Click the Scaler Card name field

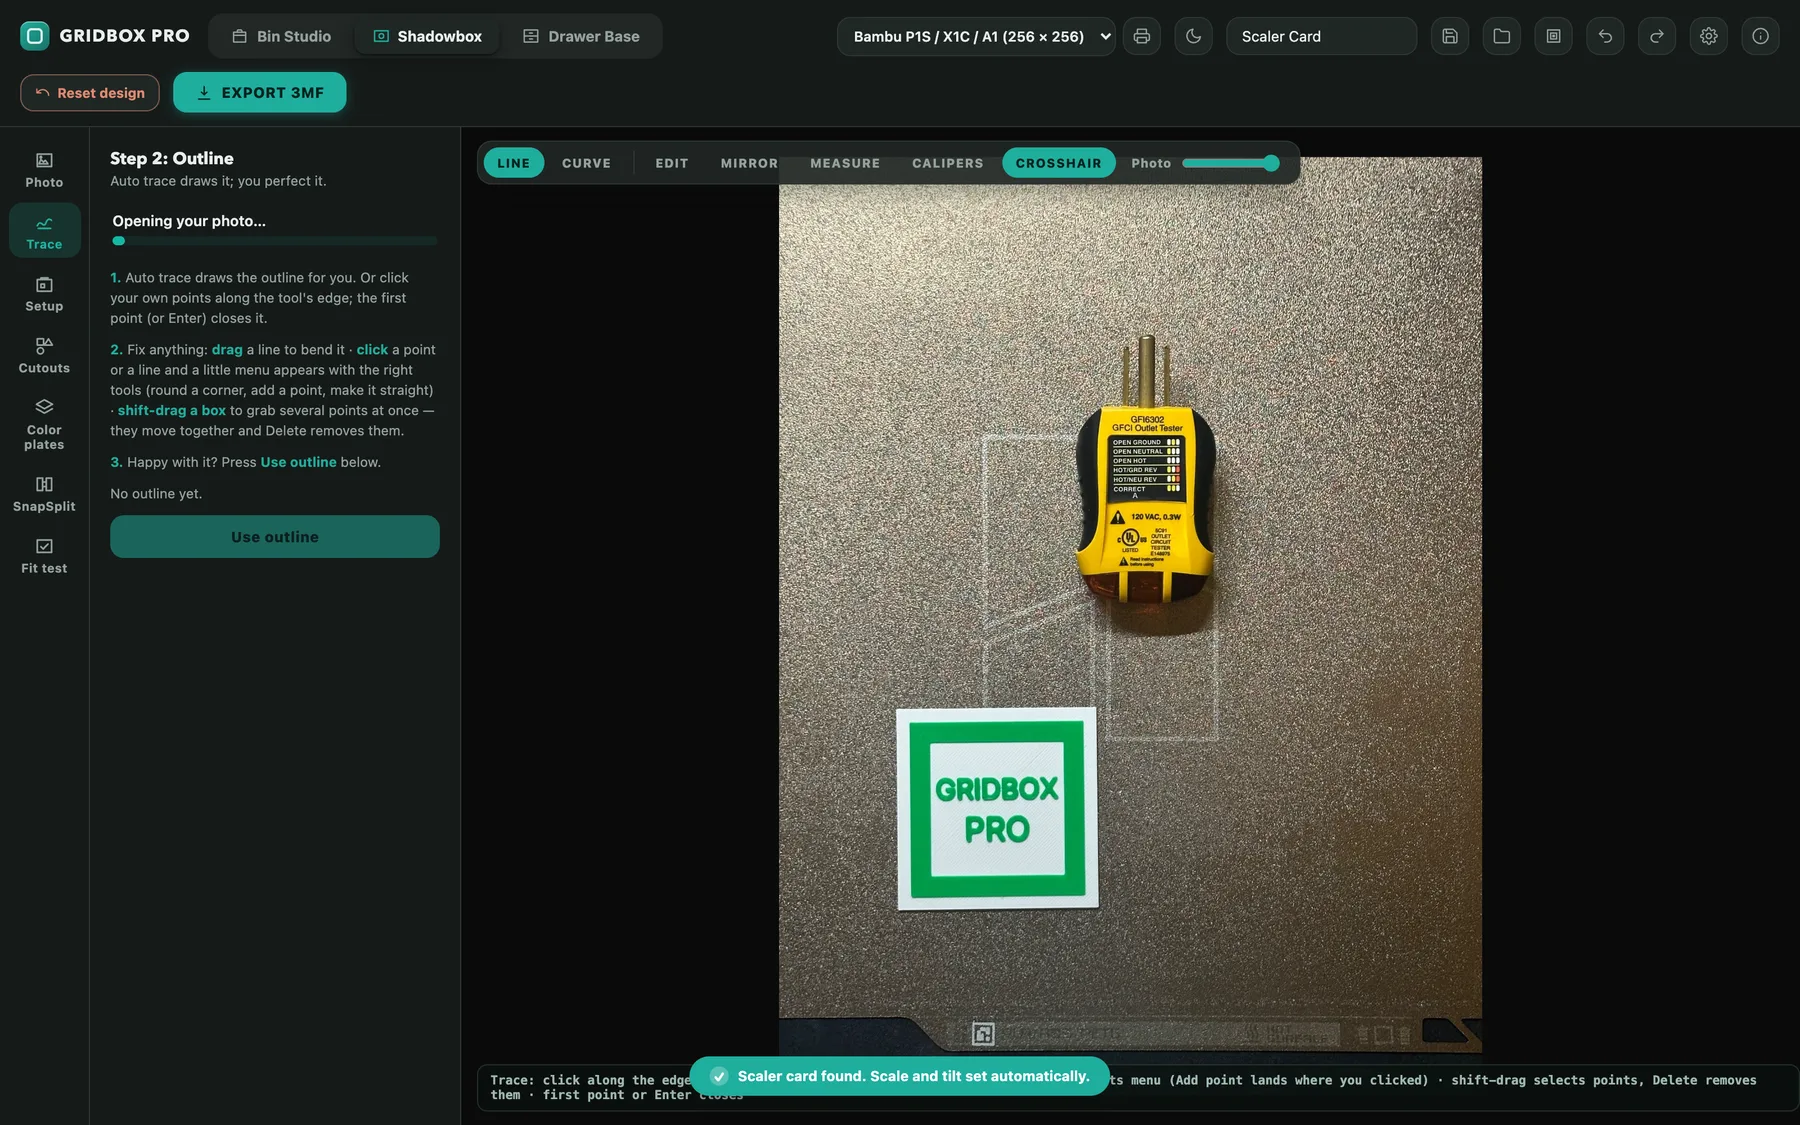click(x=1321, y=36)
